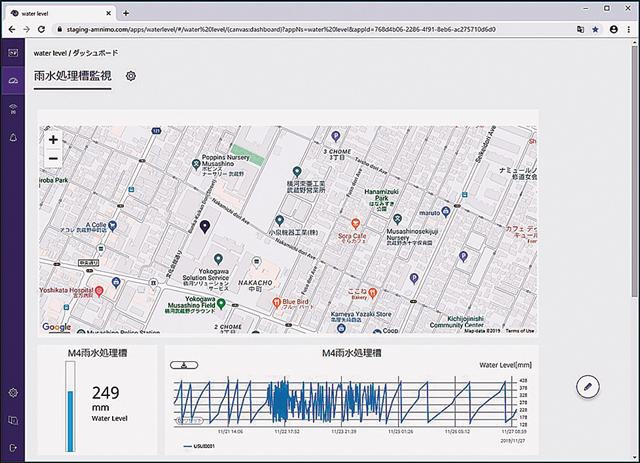The height and width of the screenshot is (463, 640).
Task: Reload the page with refresh icon
Action: 41,29
